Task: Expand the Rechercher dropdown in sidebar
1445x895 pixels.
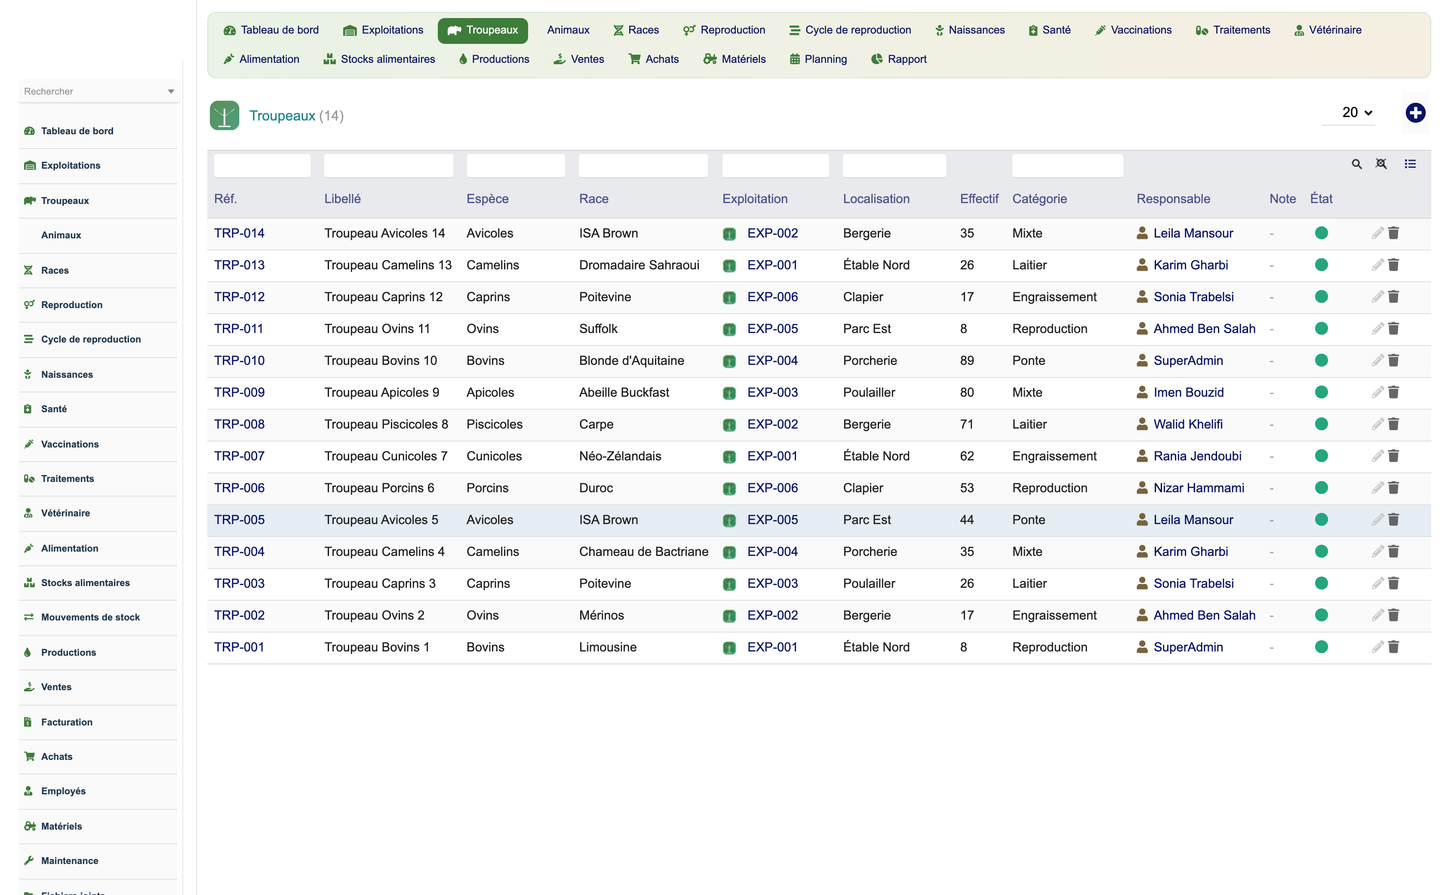Action: coord(98,91)
